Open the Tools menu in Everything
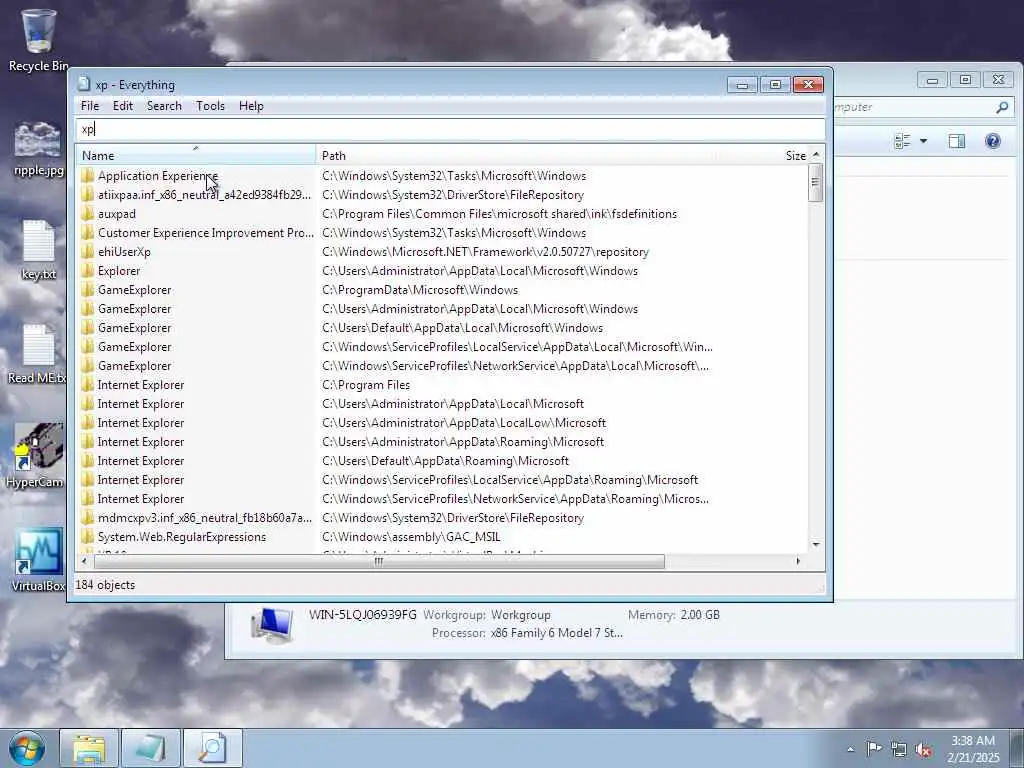Screen dimensions: 1024x768 [210, 106]
